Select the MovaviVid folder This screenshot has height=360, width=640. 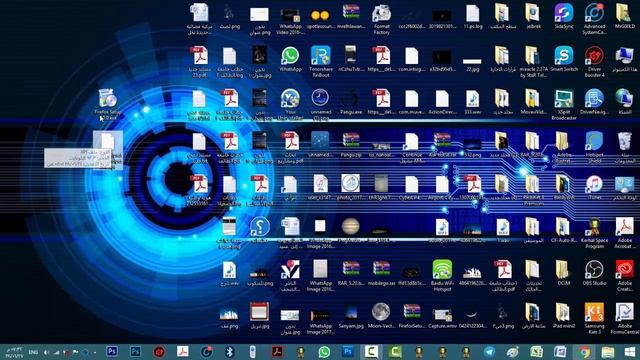pos(533,102)
